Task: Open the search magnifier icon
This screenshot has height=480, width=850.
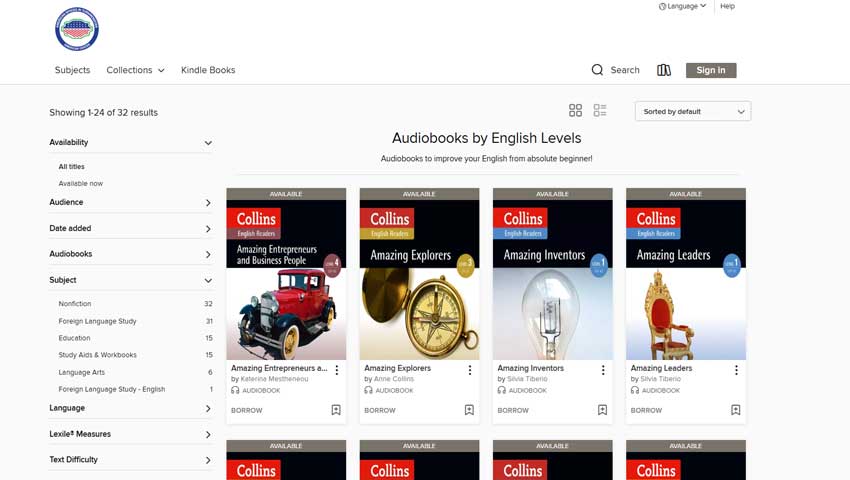Action: (x=597, y=70)
